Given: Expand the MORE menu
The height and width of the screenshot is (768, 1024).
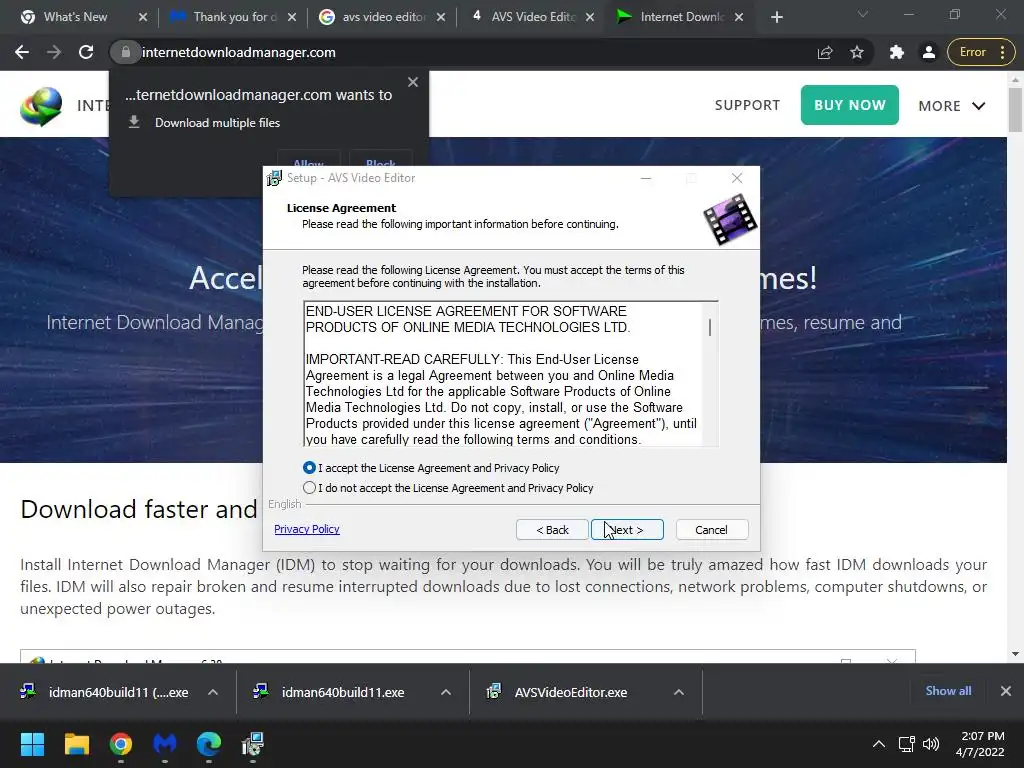Looking at the screenshot, I should pos(952,106).
